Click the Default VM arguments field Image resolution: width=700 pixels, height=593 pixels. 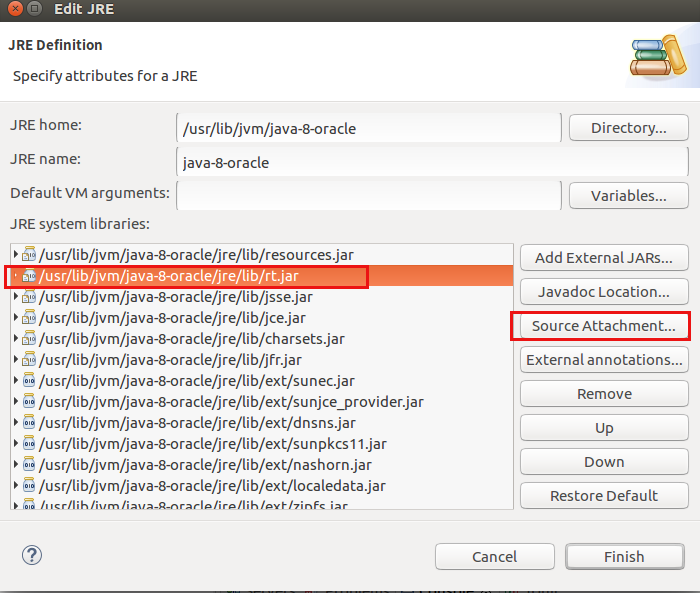point(369,196)
